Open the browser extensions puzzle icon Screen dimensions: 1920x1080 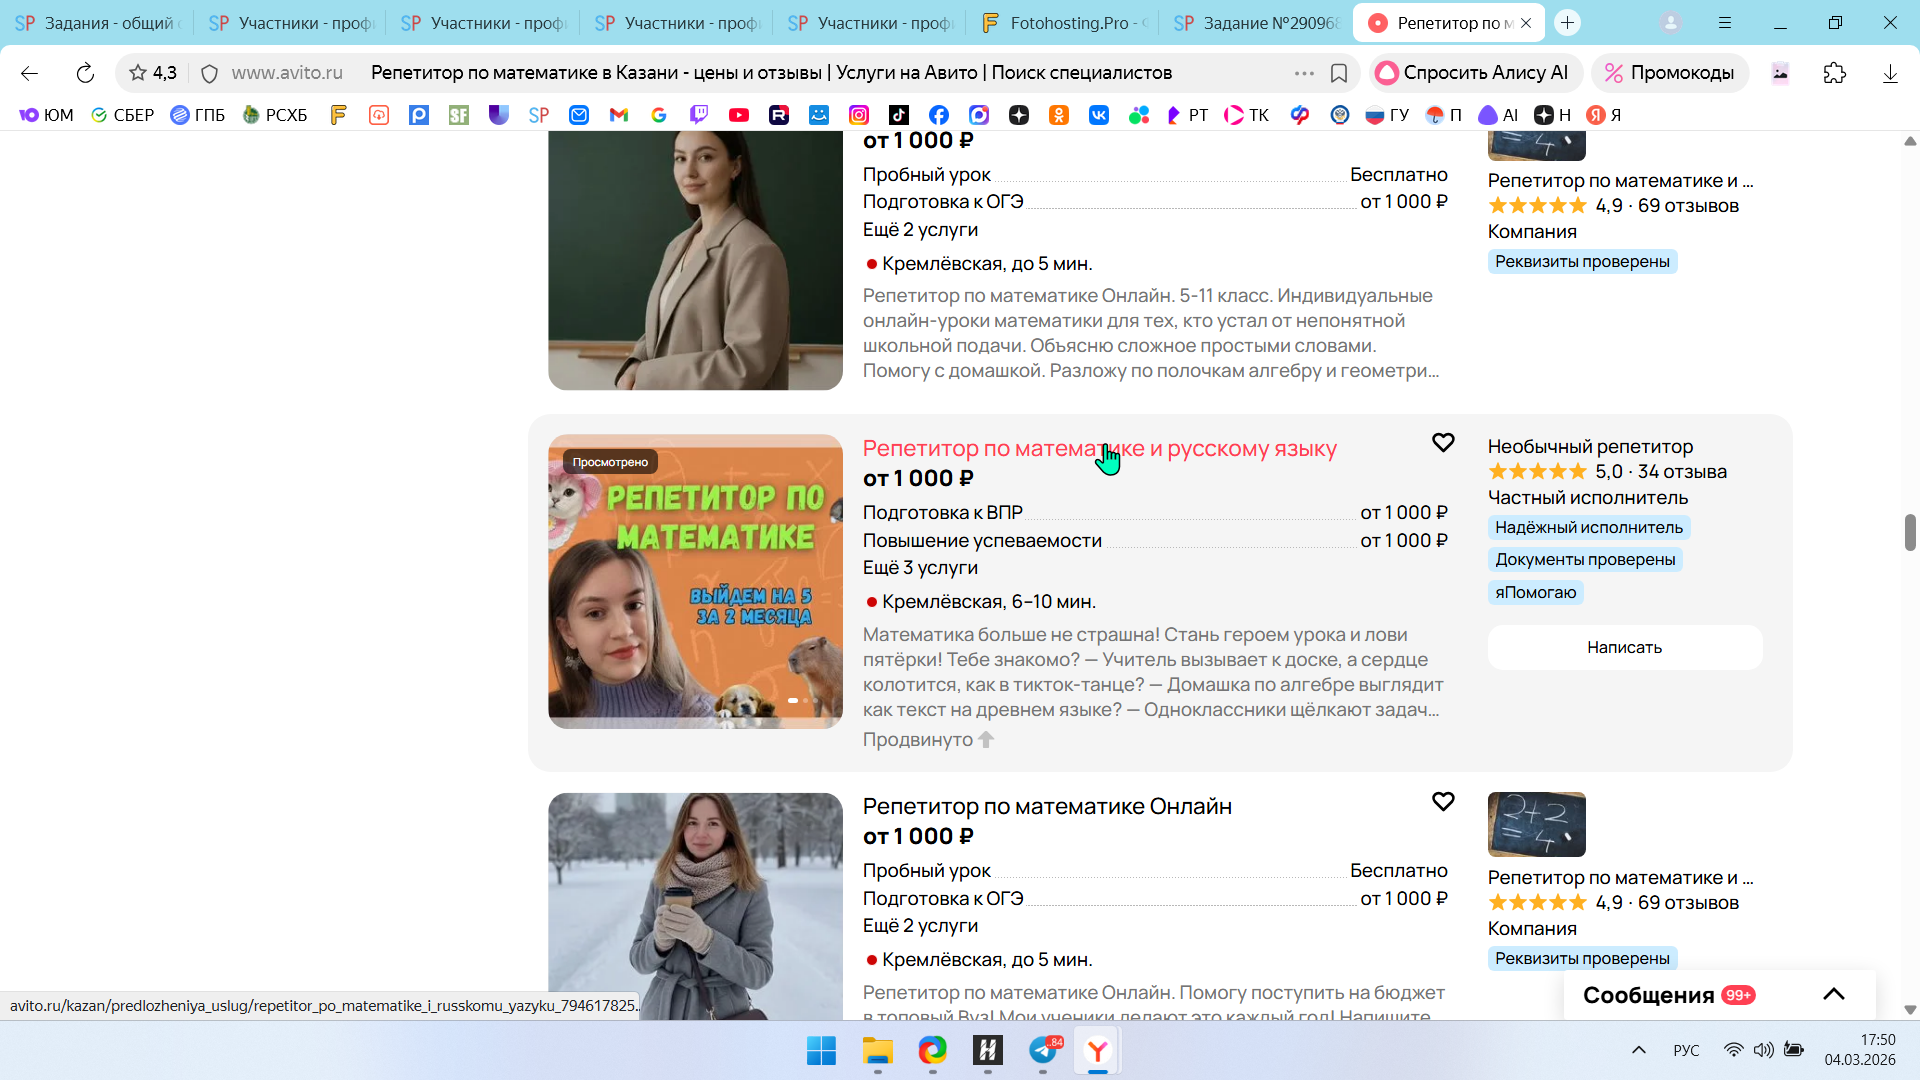pos(1834,73)
